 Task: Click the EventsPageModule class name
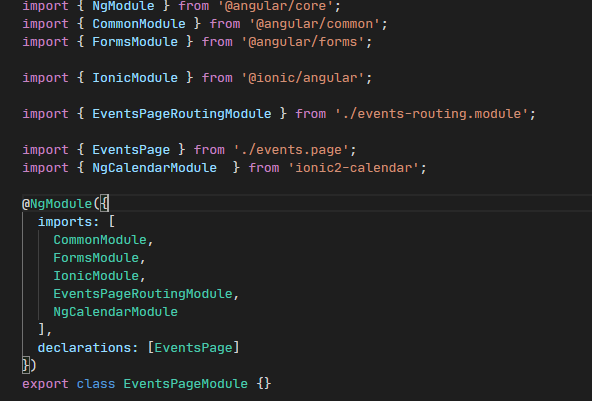(185, 384)
